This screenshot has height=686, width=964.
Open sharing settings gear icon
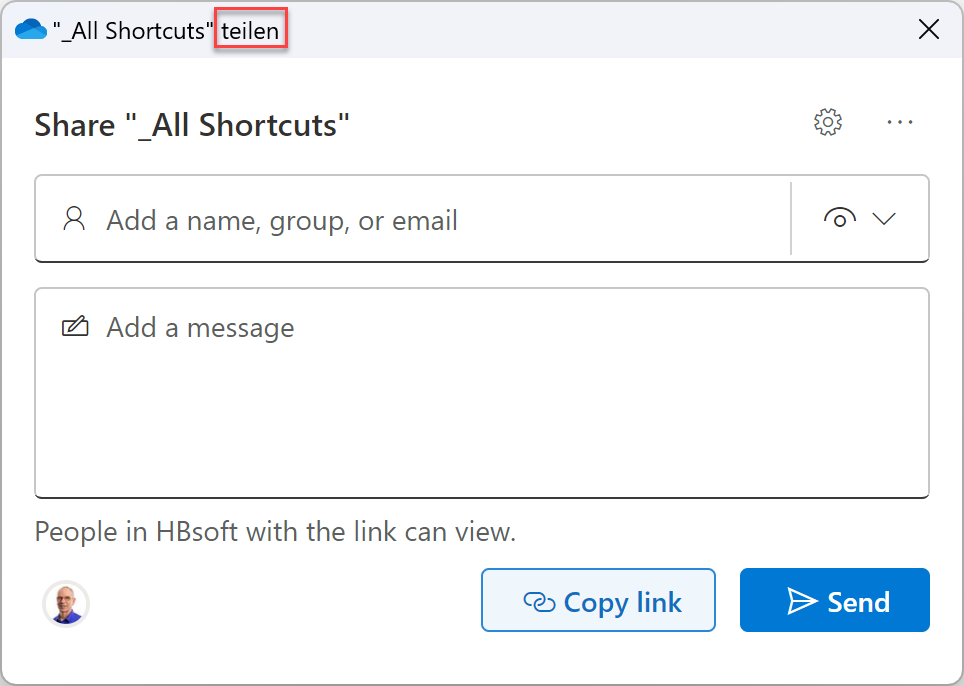(828, 122)
